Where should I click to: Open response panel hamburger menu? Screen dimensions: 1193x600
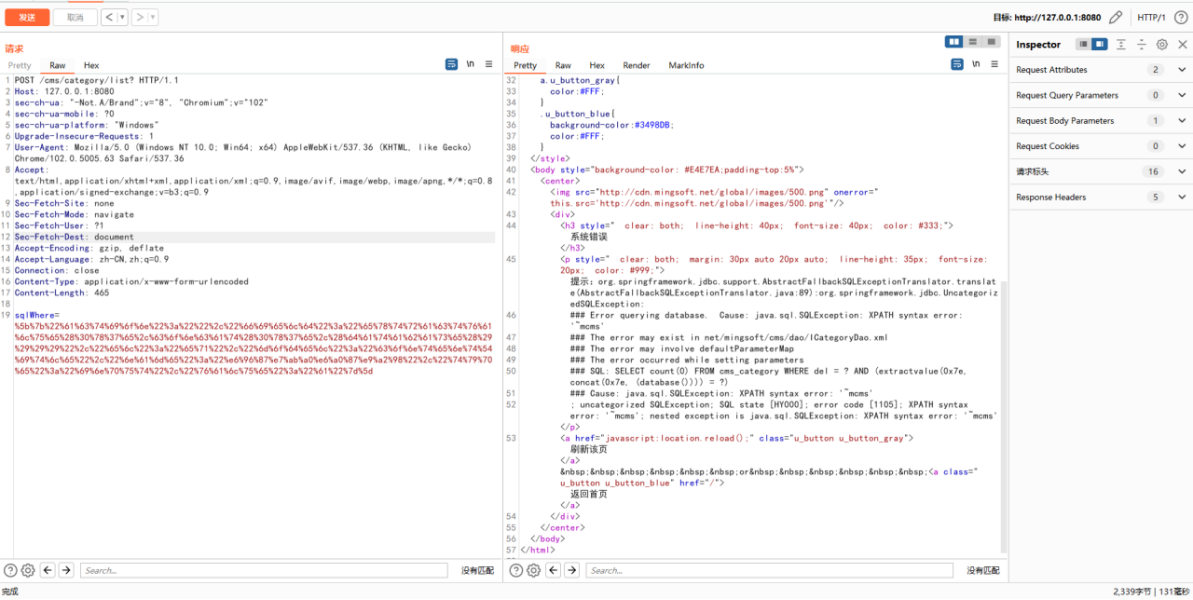(x=995, y=65)
